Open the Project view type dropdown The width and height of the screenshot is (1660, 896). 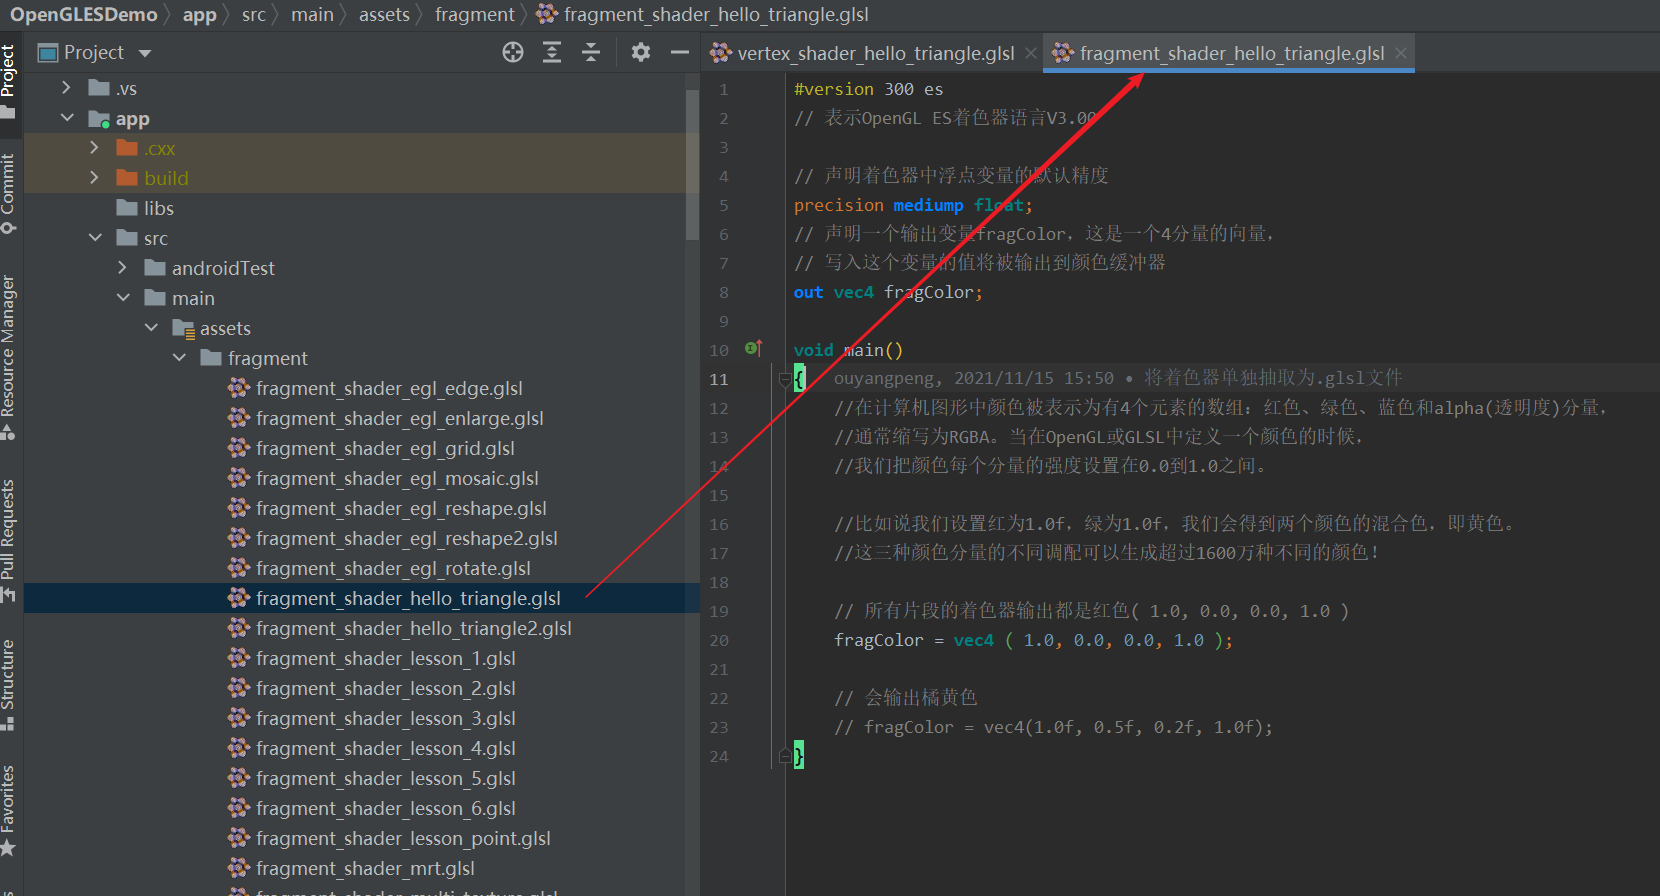click(x=145, y=53)
